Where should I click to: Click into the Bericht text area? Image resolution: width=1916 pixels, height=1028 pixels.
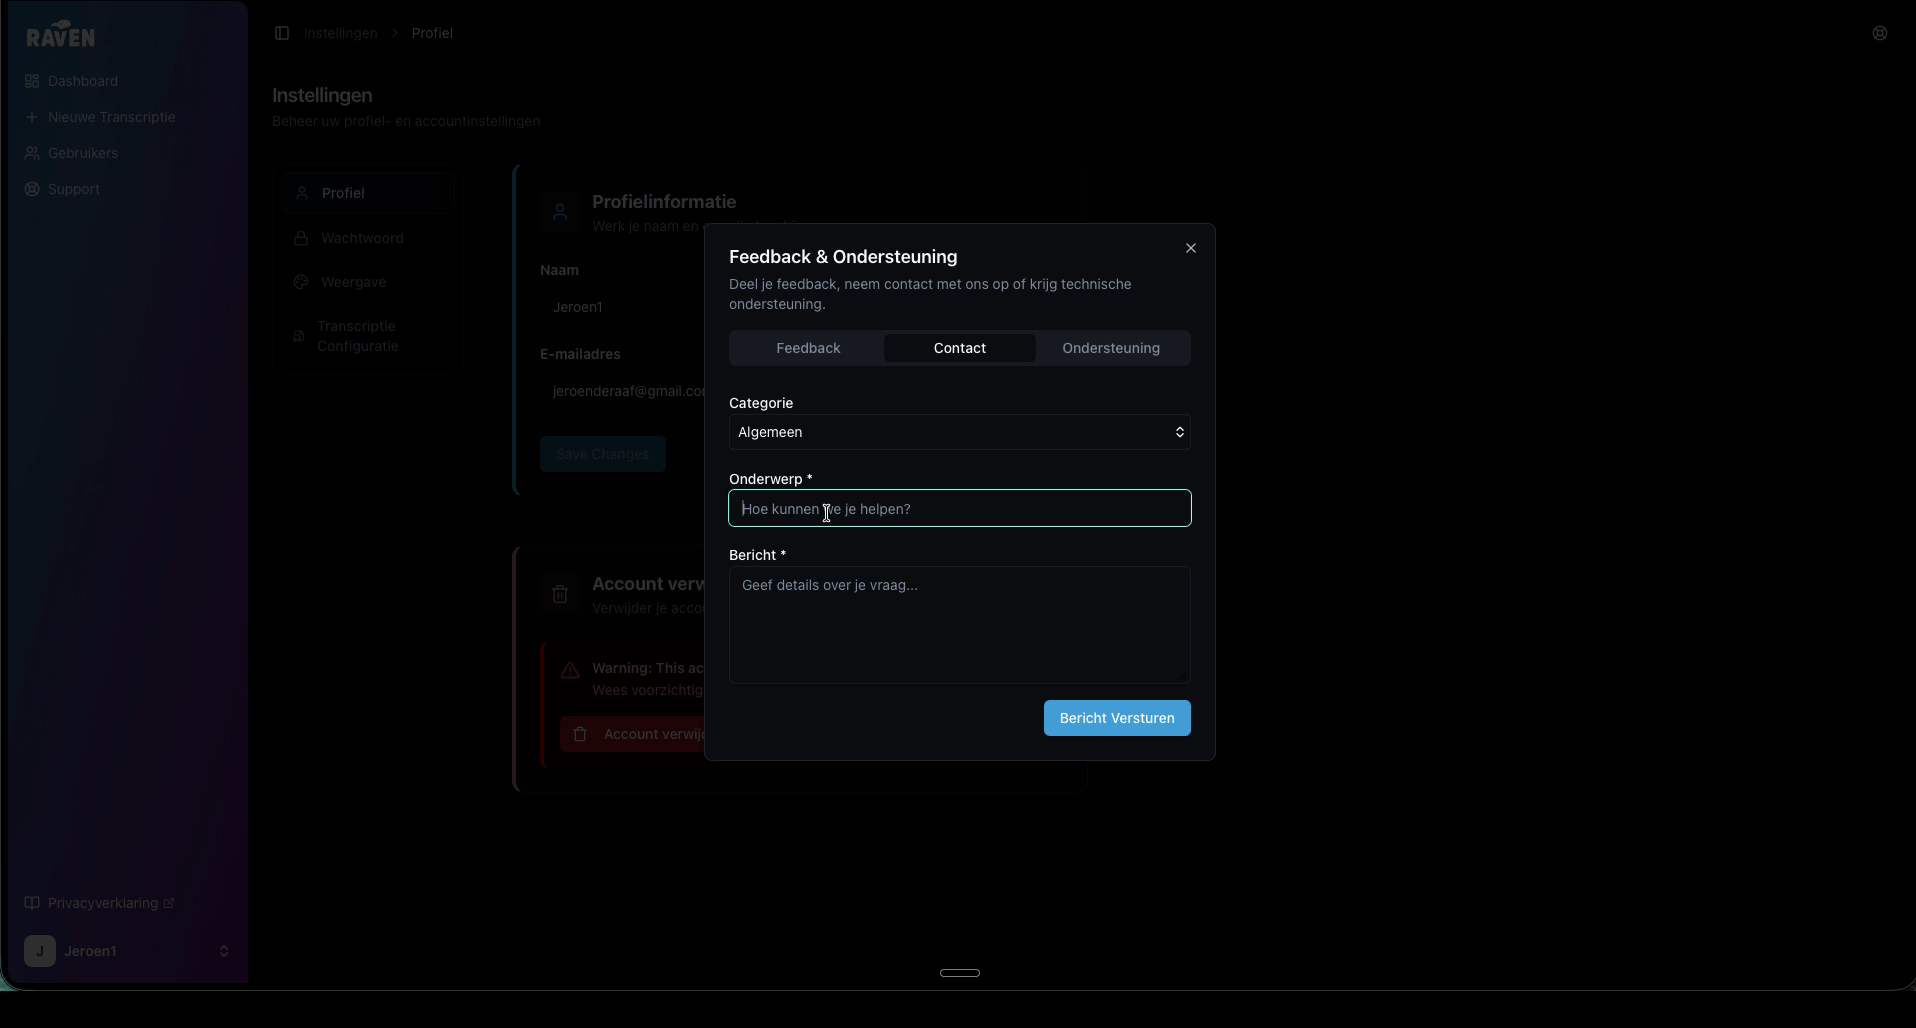pyautogui.click(x=959, y=625)
